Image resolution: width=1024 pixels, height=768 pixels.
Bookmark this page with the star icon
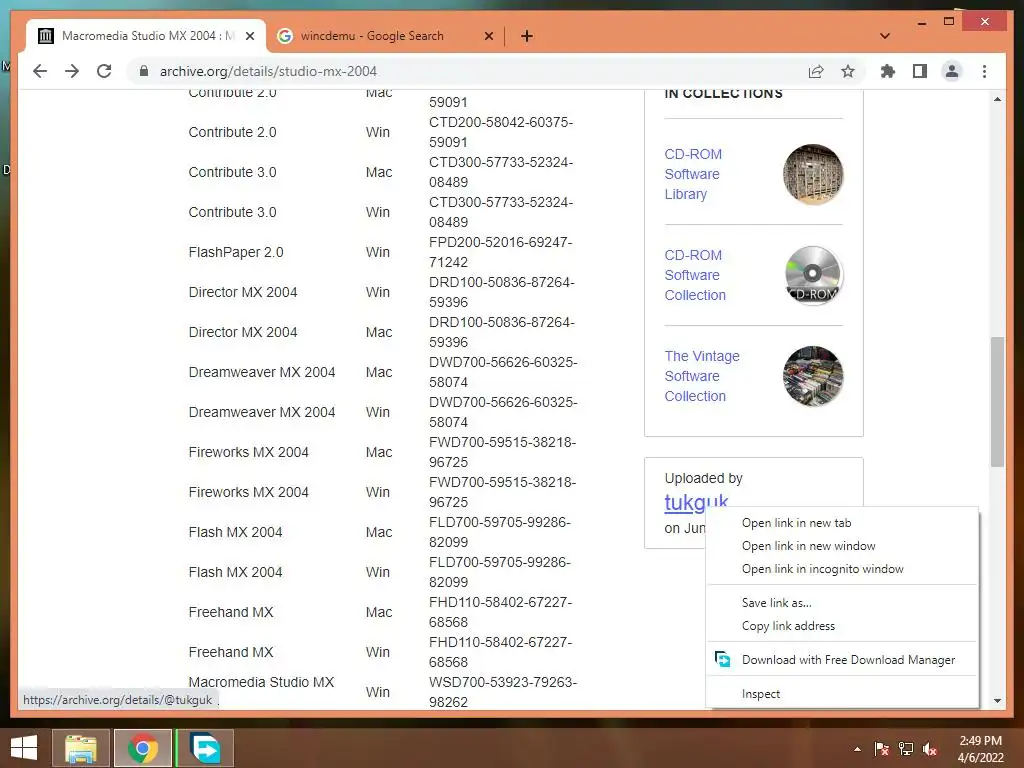[848, 71]
